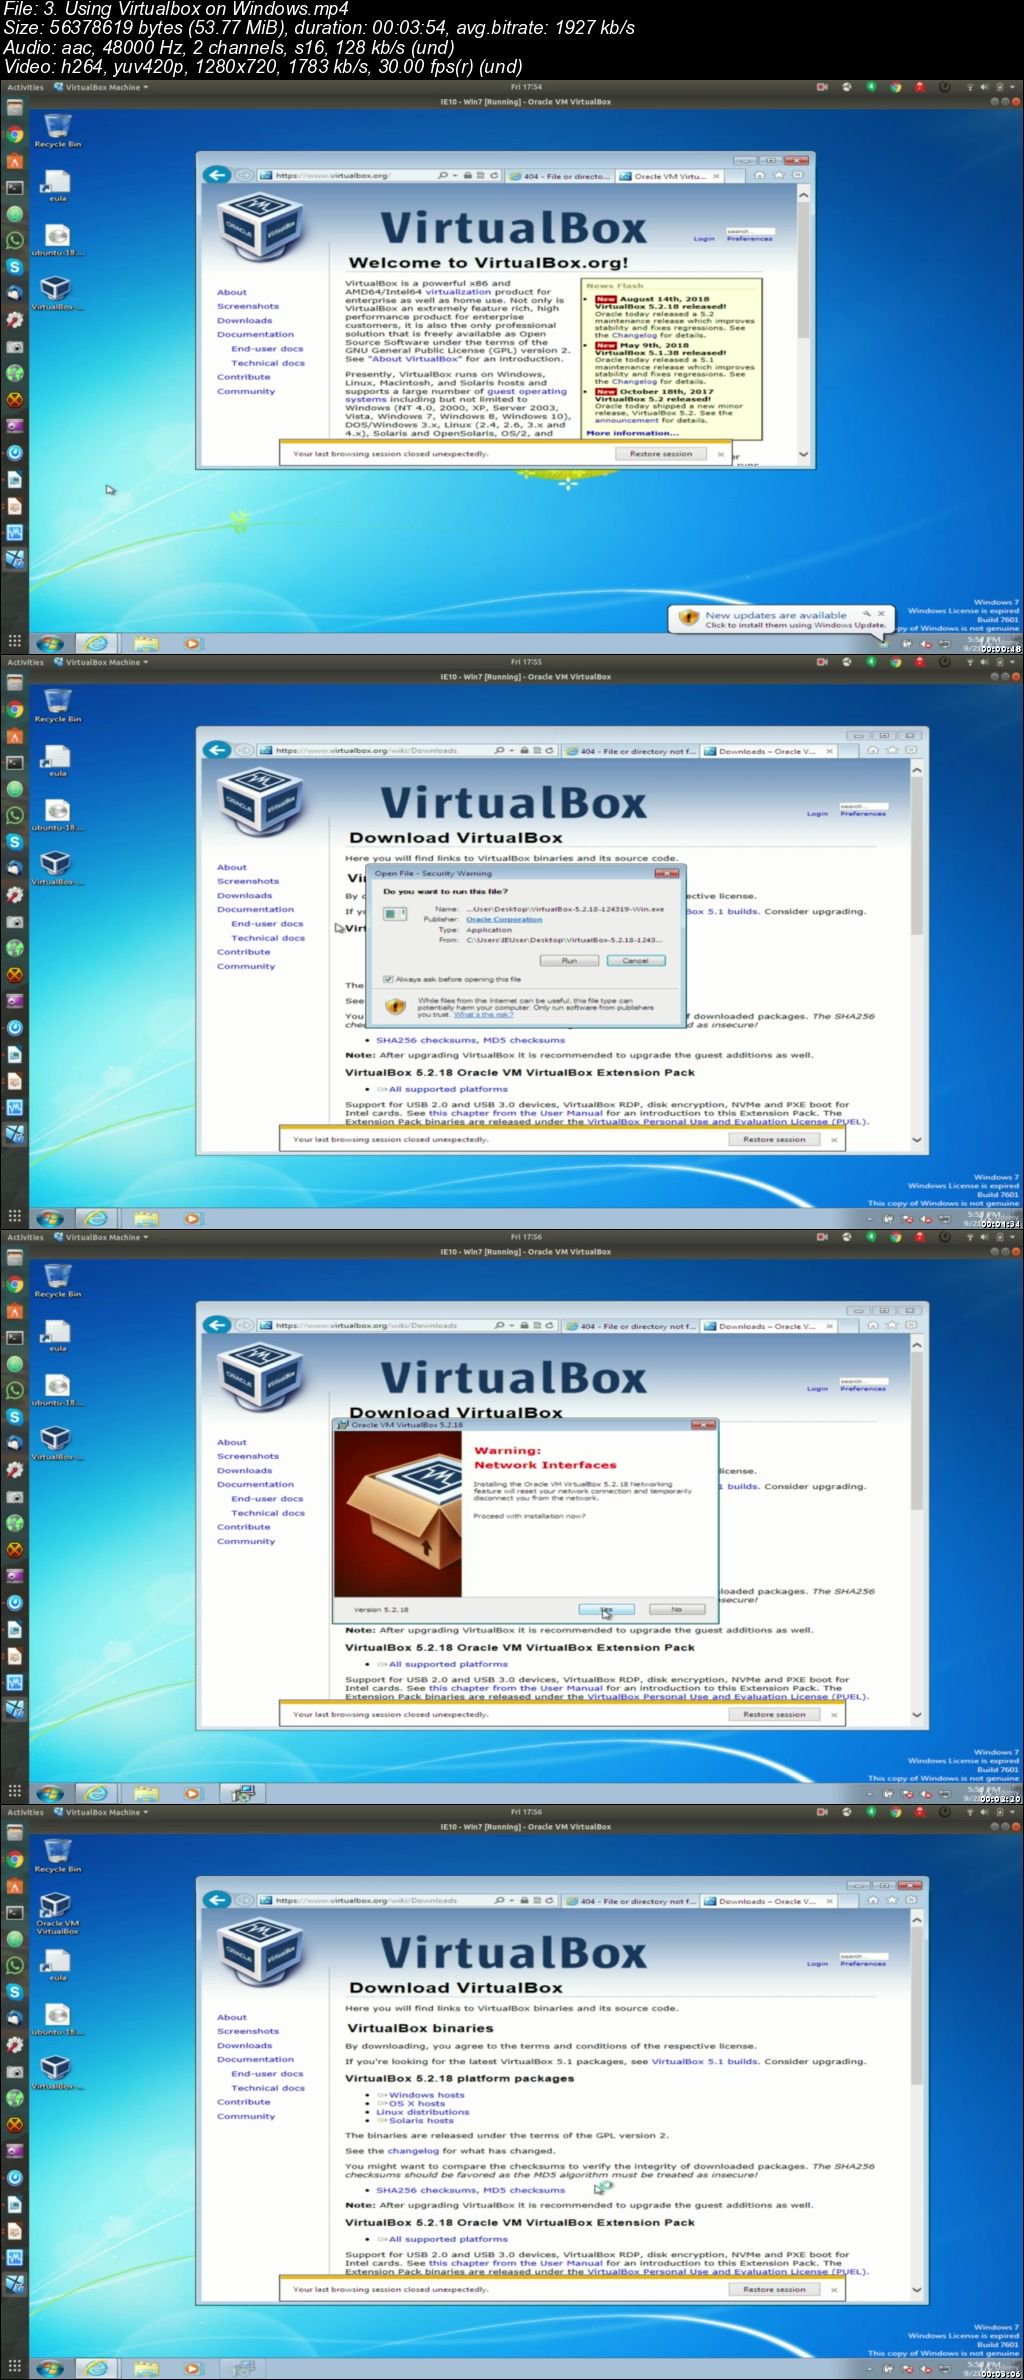Open 'VirtualBox Personal Use and Evaluation License' link, last frame

pos(727,2271)
